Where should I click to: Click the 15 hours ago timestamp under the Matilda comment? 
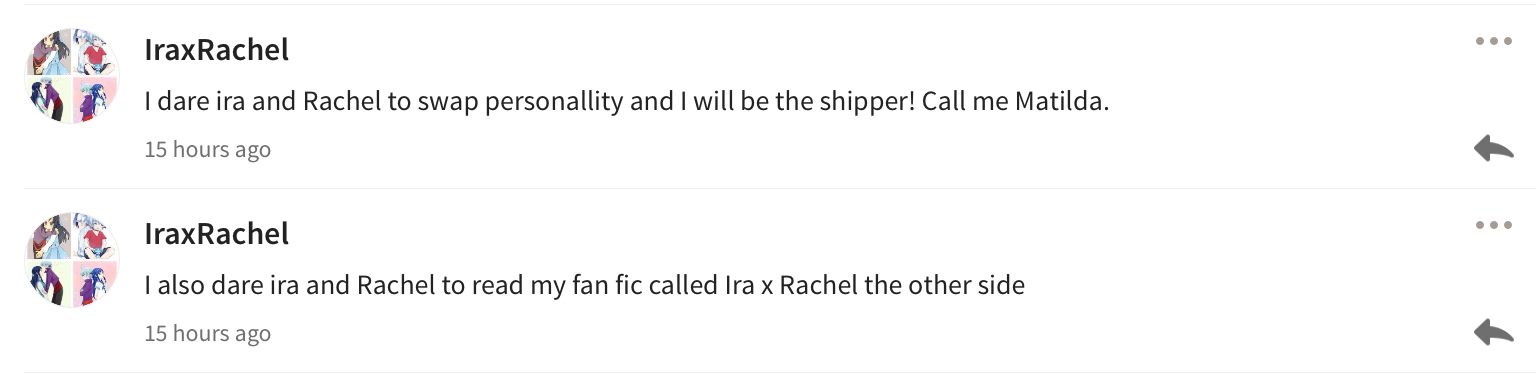coord(207,150)
